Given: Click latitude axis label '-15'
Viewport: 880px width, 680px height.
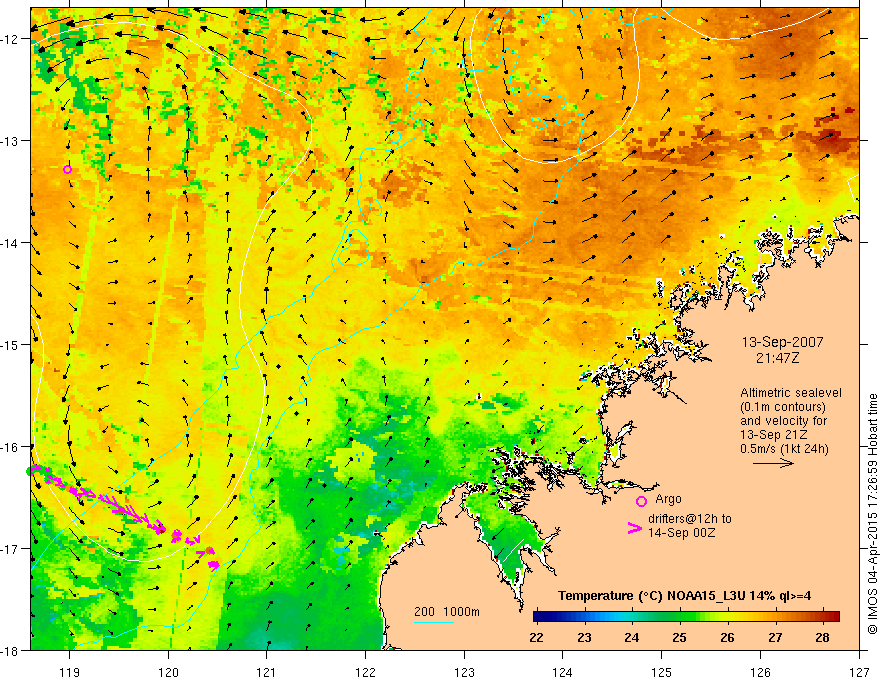Looking at the screenshot, I should 11,344.
